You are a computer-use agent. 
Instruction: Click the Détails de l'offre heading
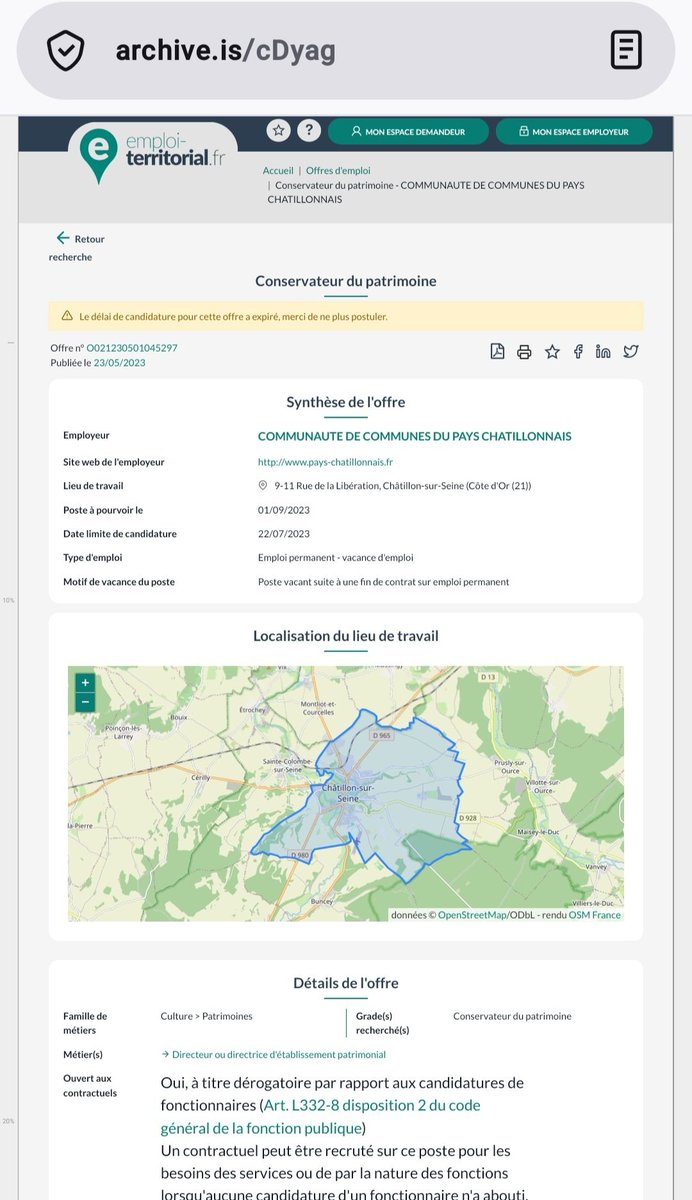(x=346, y=983)
